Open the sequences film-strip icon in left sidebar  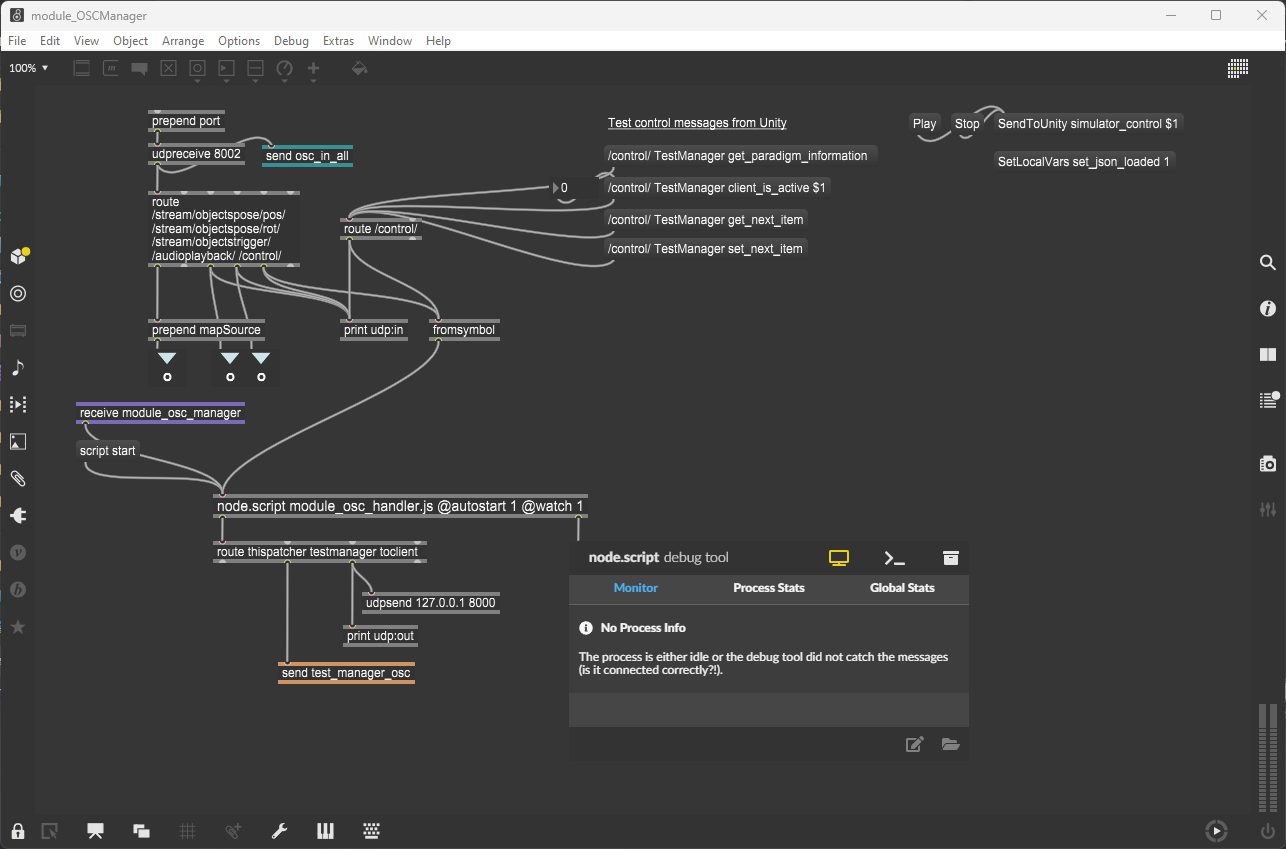[x=18, y=404]
